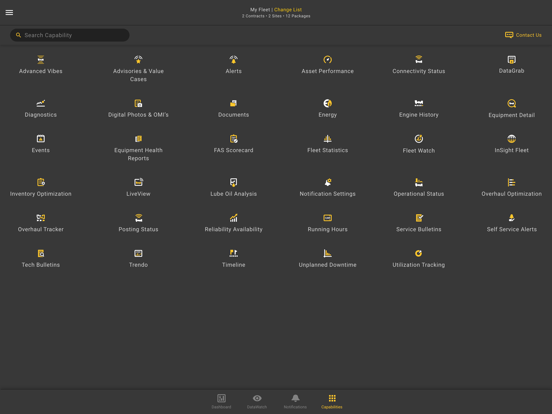The image size is (552, 414).
Task: Open the Timeline capability
Action: (233, 258)
